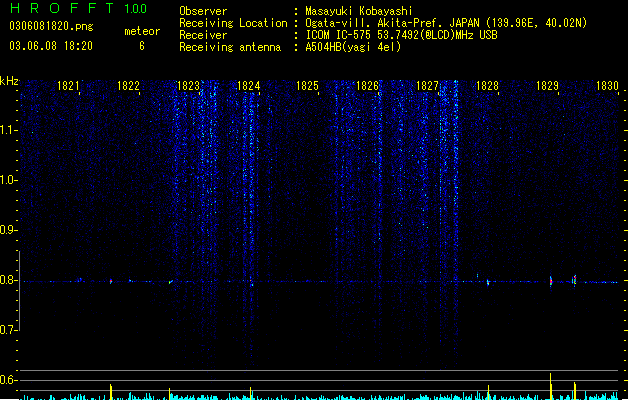The width and height of the screenshot is (629, 400).
Task: Click the 0.9 kHz axis label
Action: [8, 230]
